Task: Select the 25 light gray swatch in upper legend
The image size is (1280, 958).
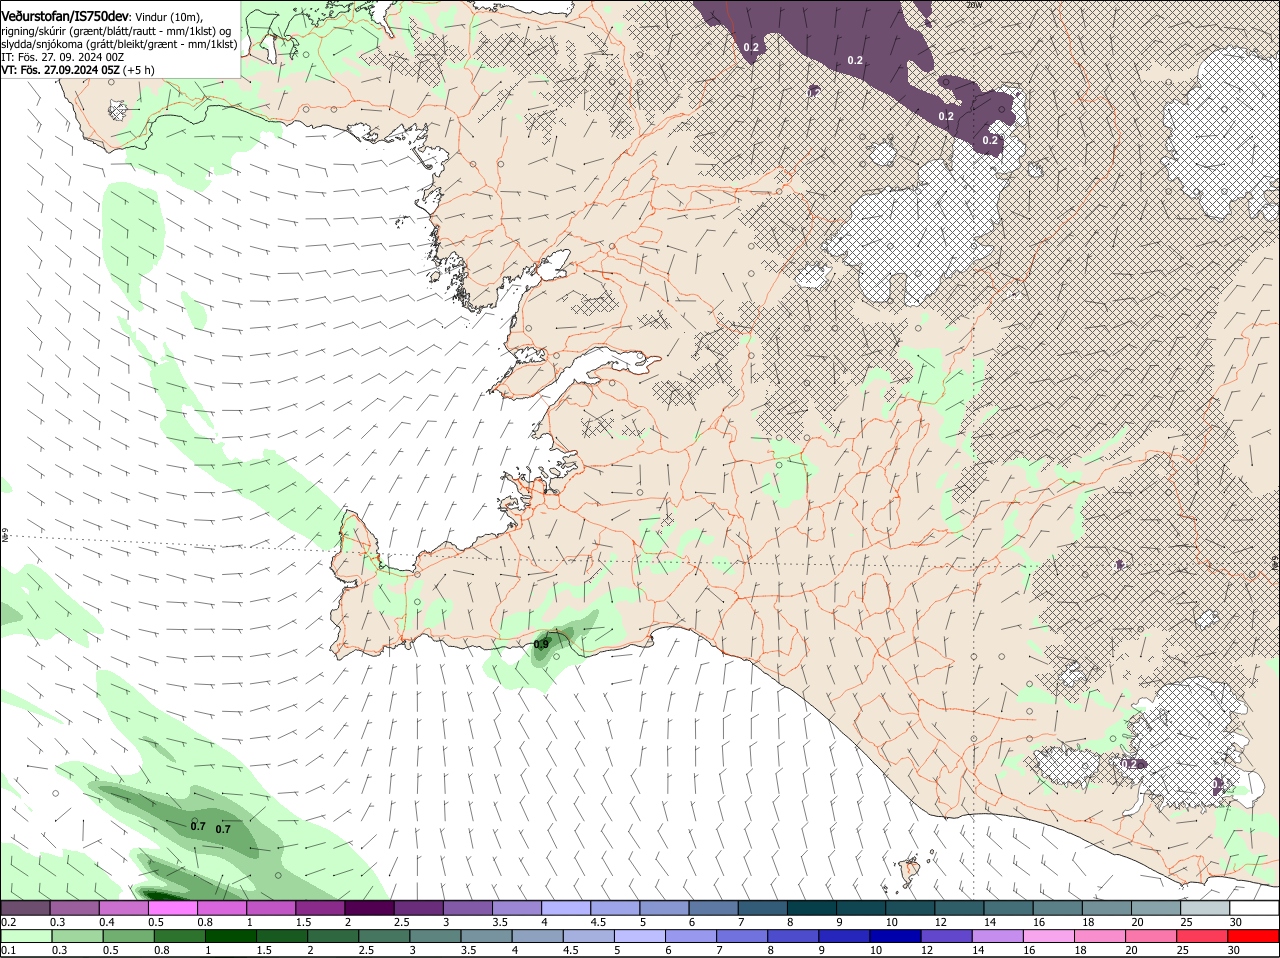Action: coord(1205,907)
